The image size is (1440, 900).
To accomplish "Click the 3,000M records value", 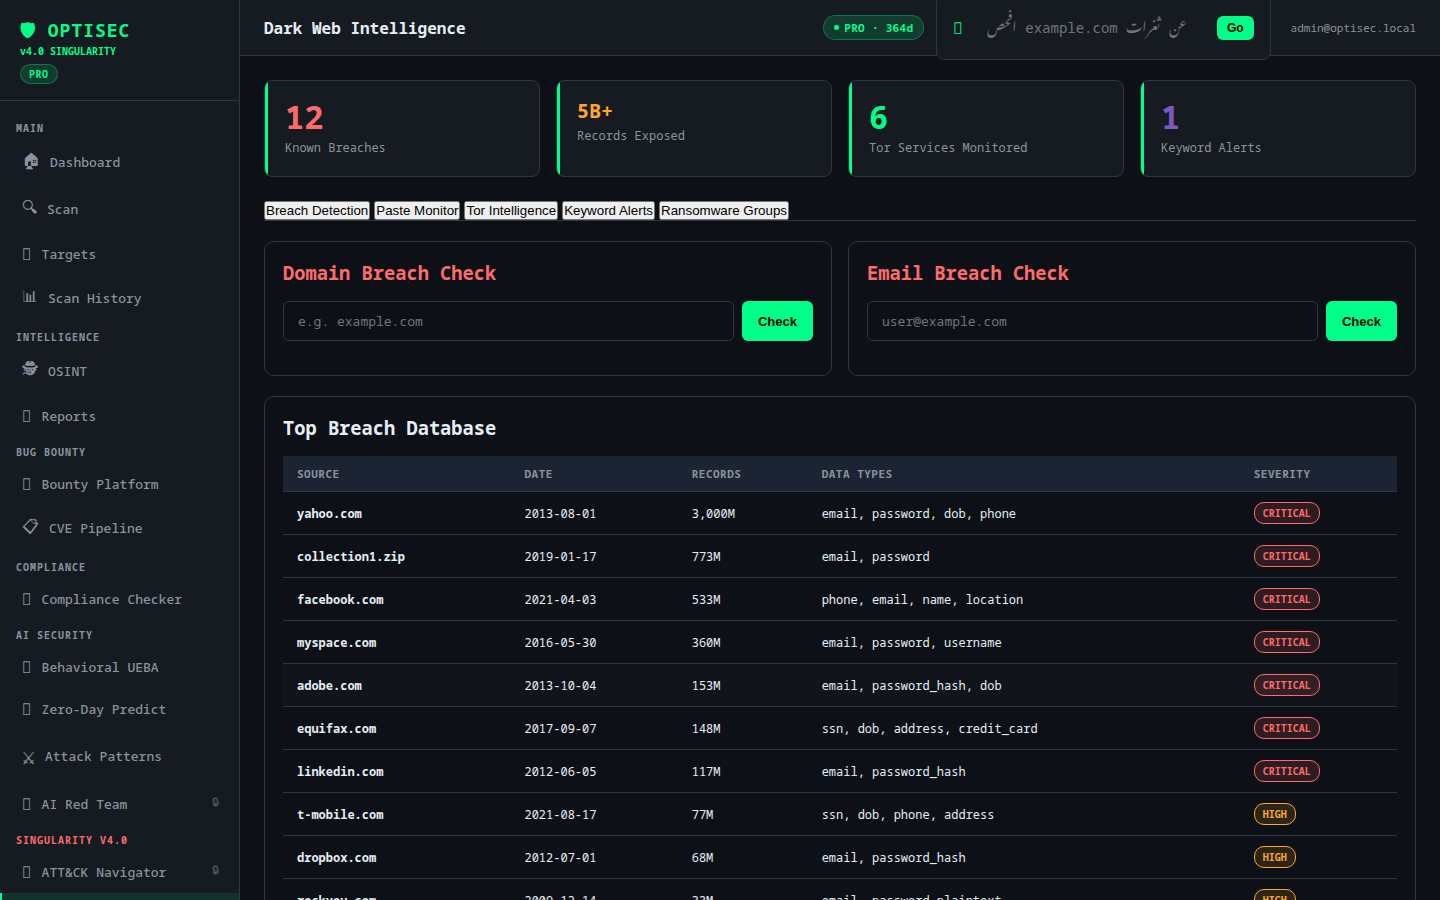I will 713,513.
